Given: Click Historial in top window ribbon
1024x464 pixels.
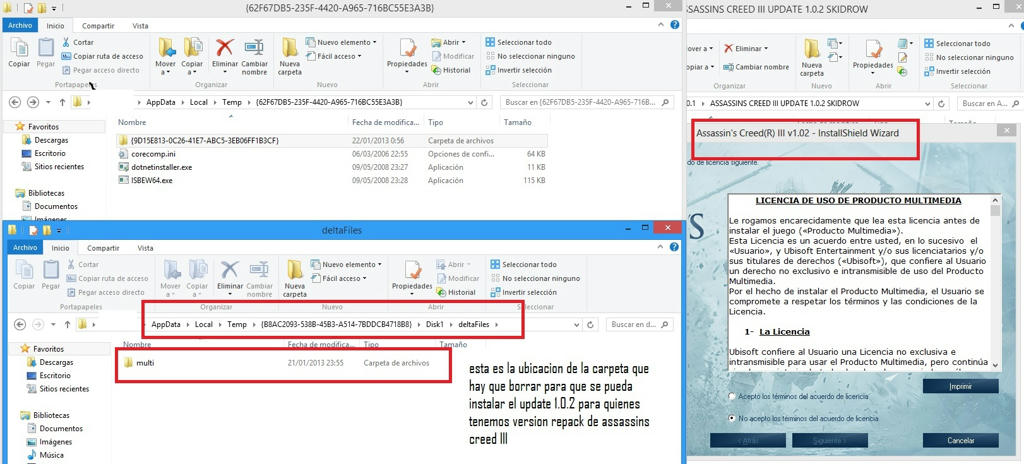Looking at the screenshot, I should coord(451,70).
